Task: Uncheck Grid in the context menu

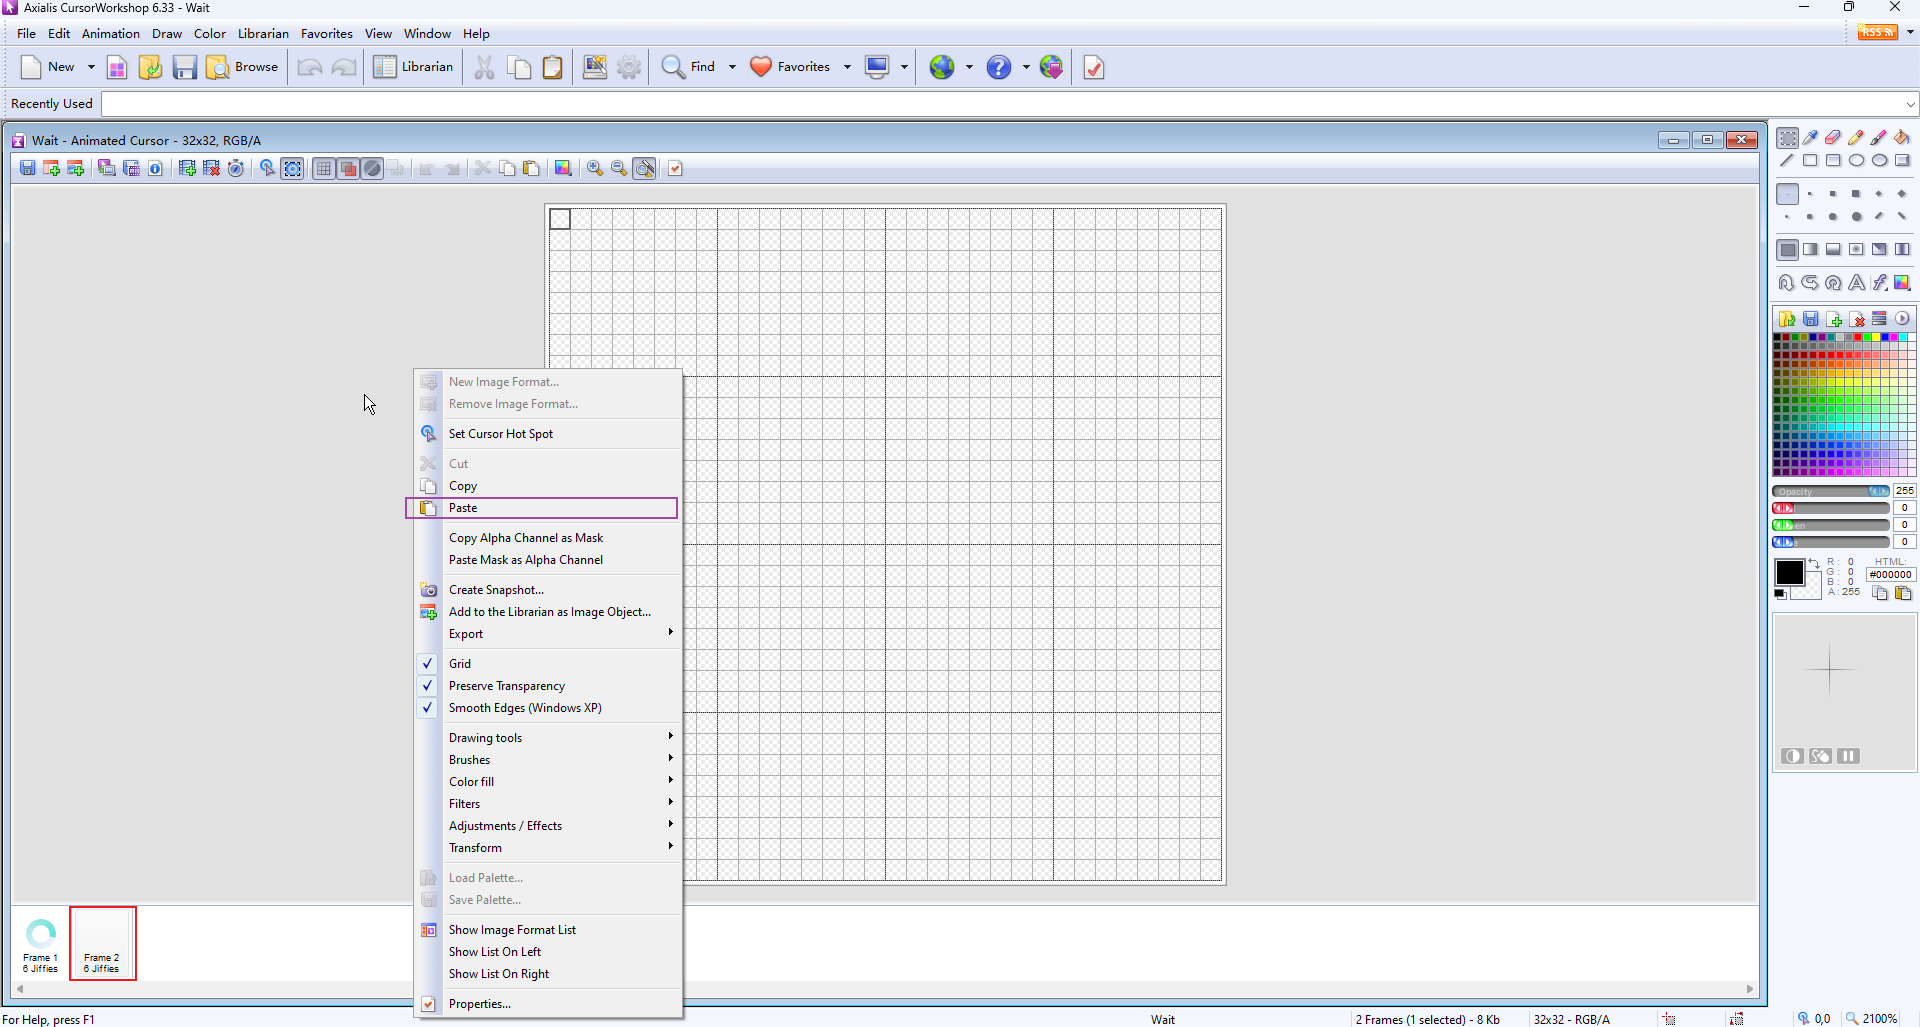Action: tap(460, 664)
